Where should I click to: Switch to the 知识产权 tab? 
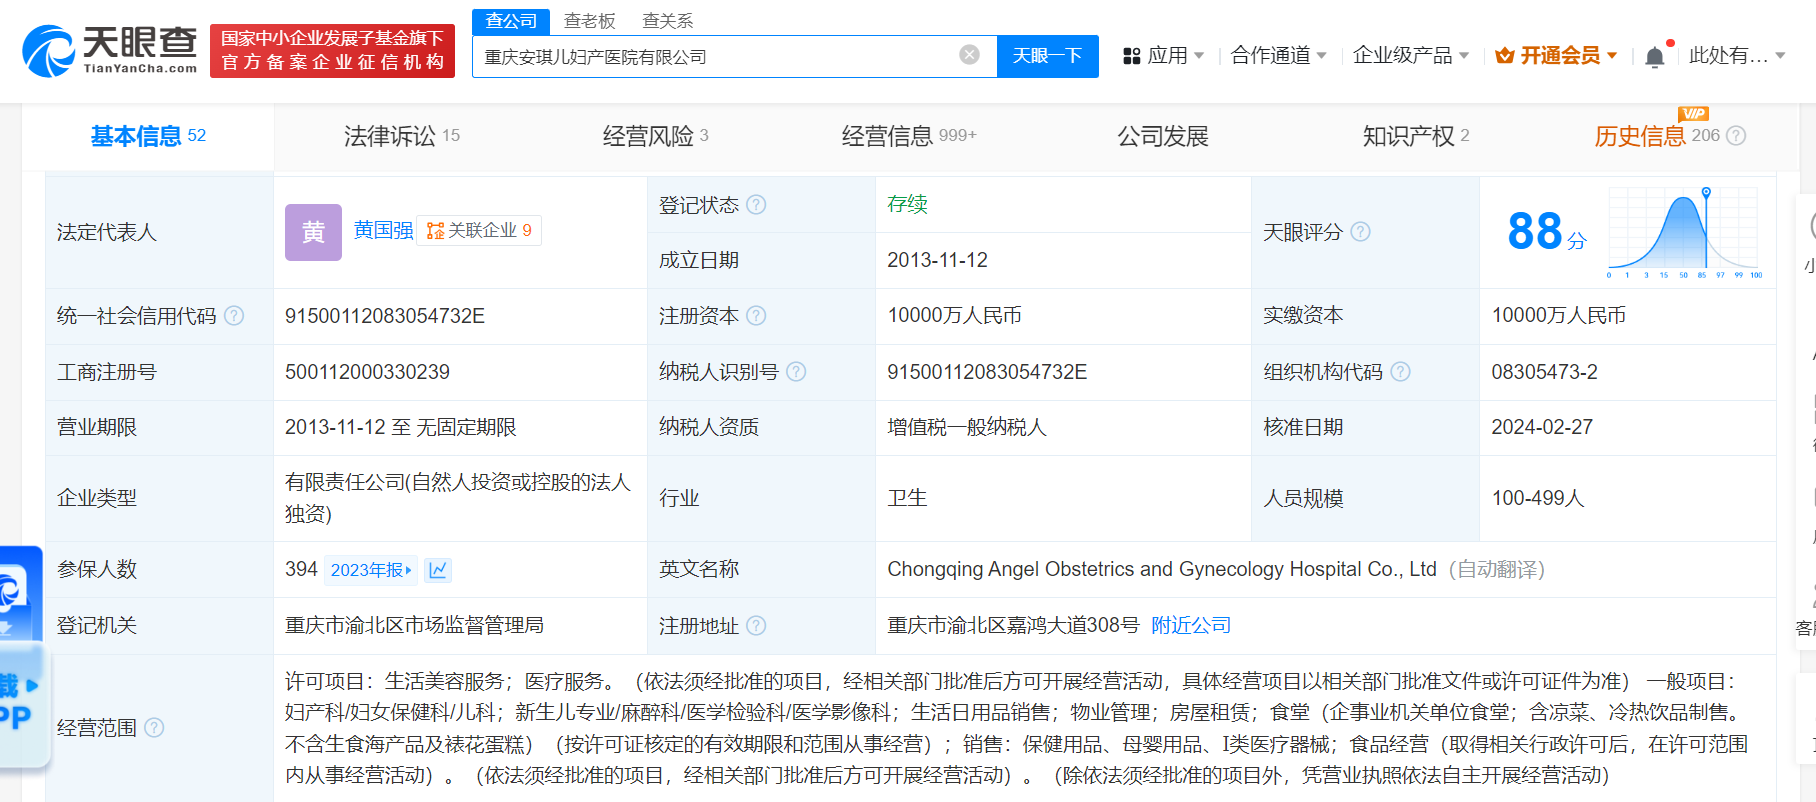click(x=1416, y=136)
